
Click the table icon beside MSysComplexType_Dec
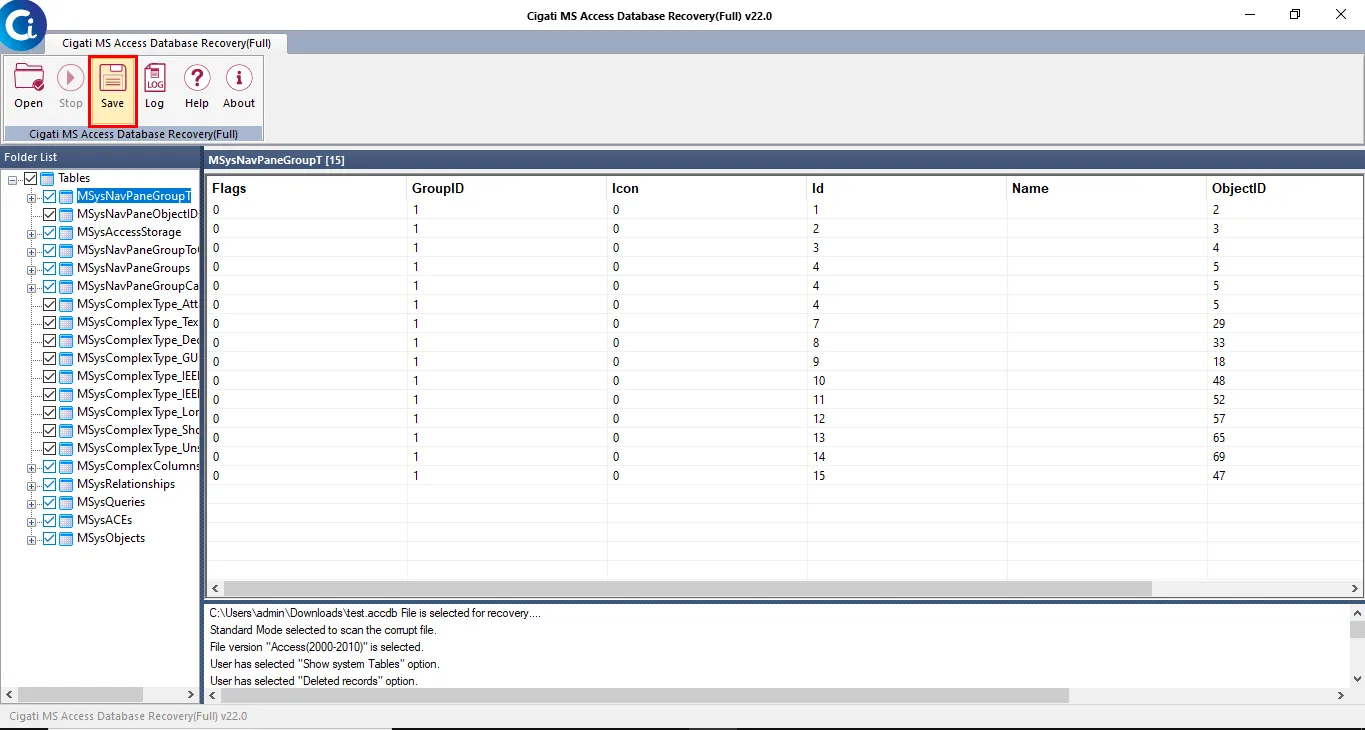click(66, 340)
